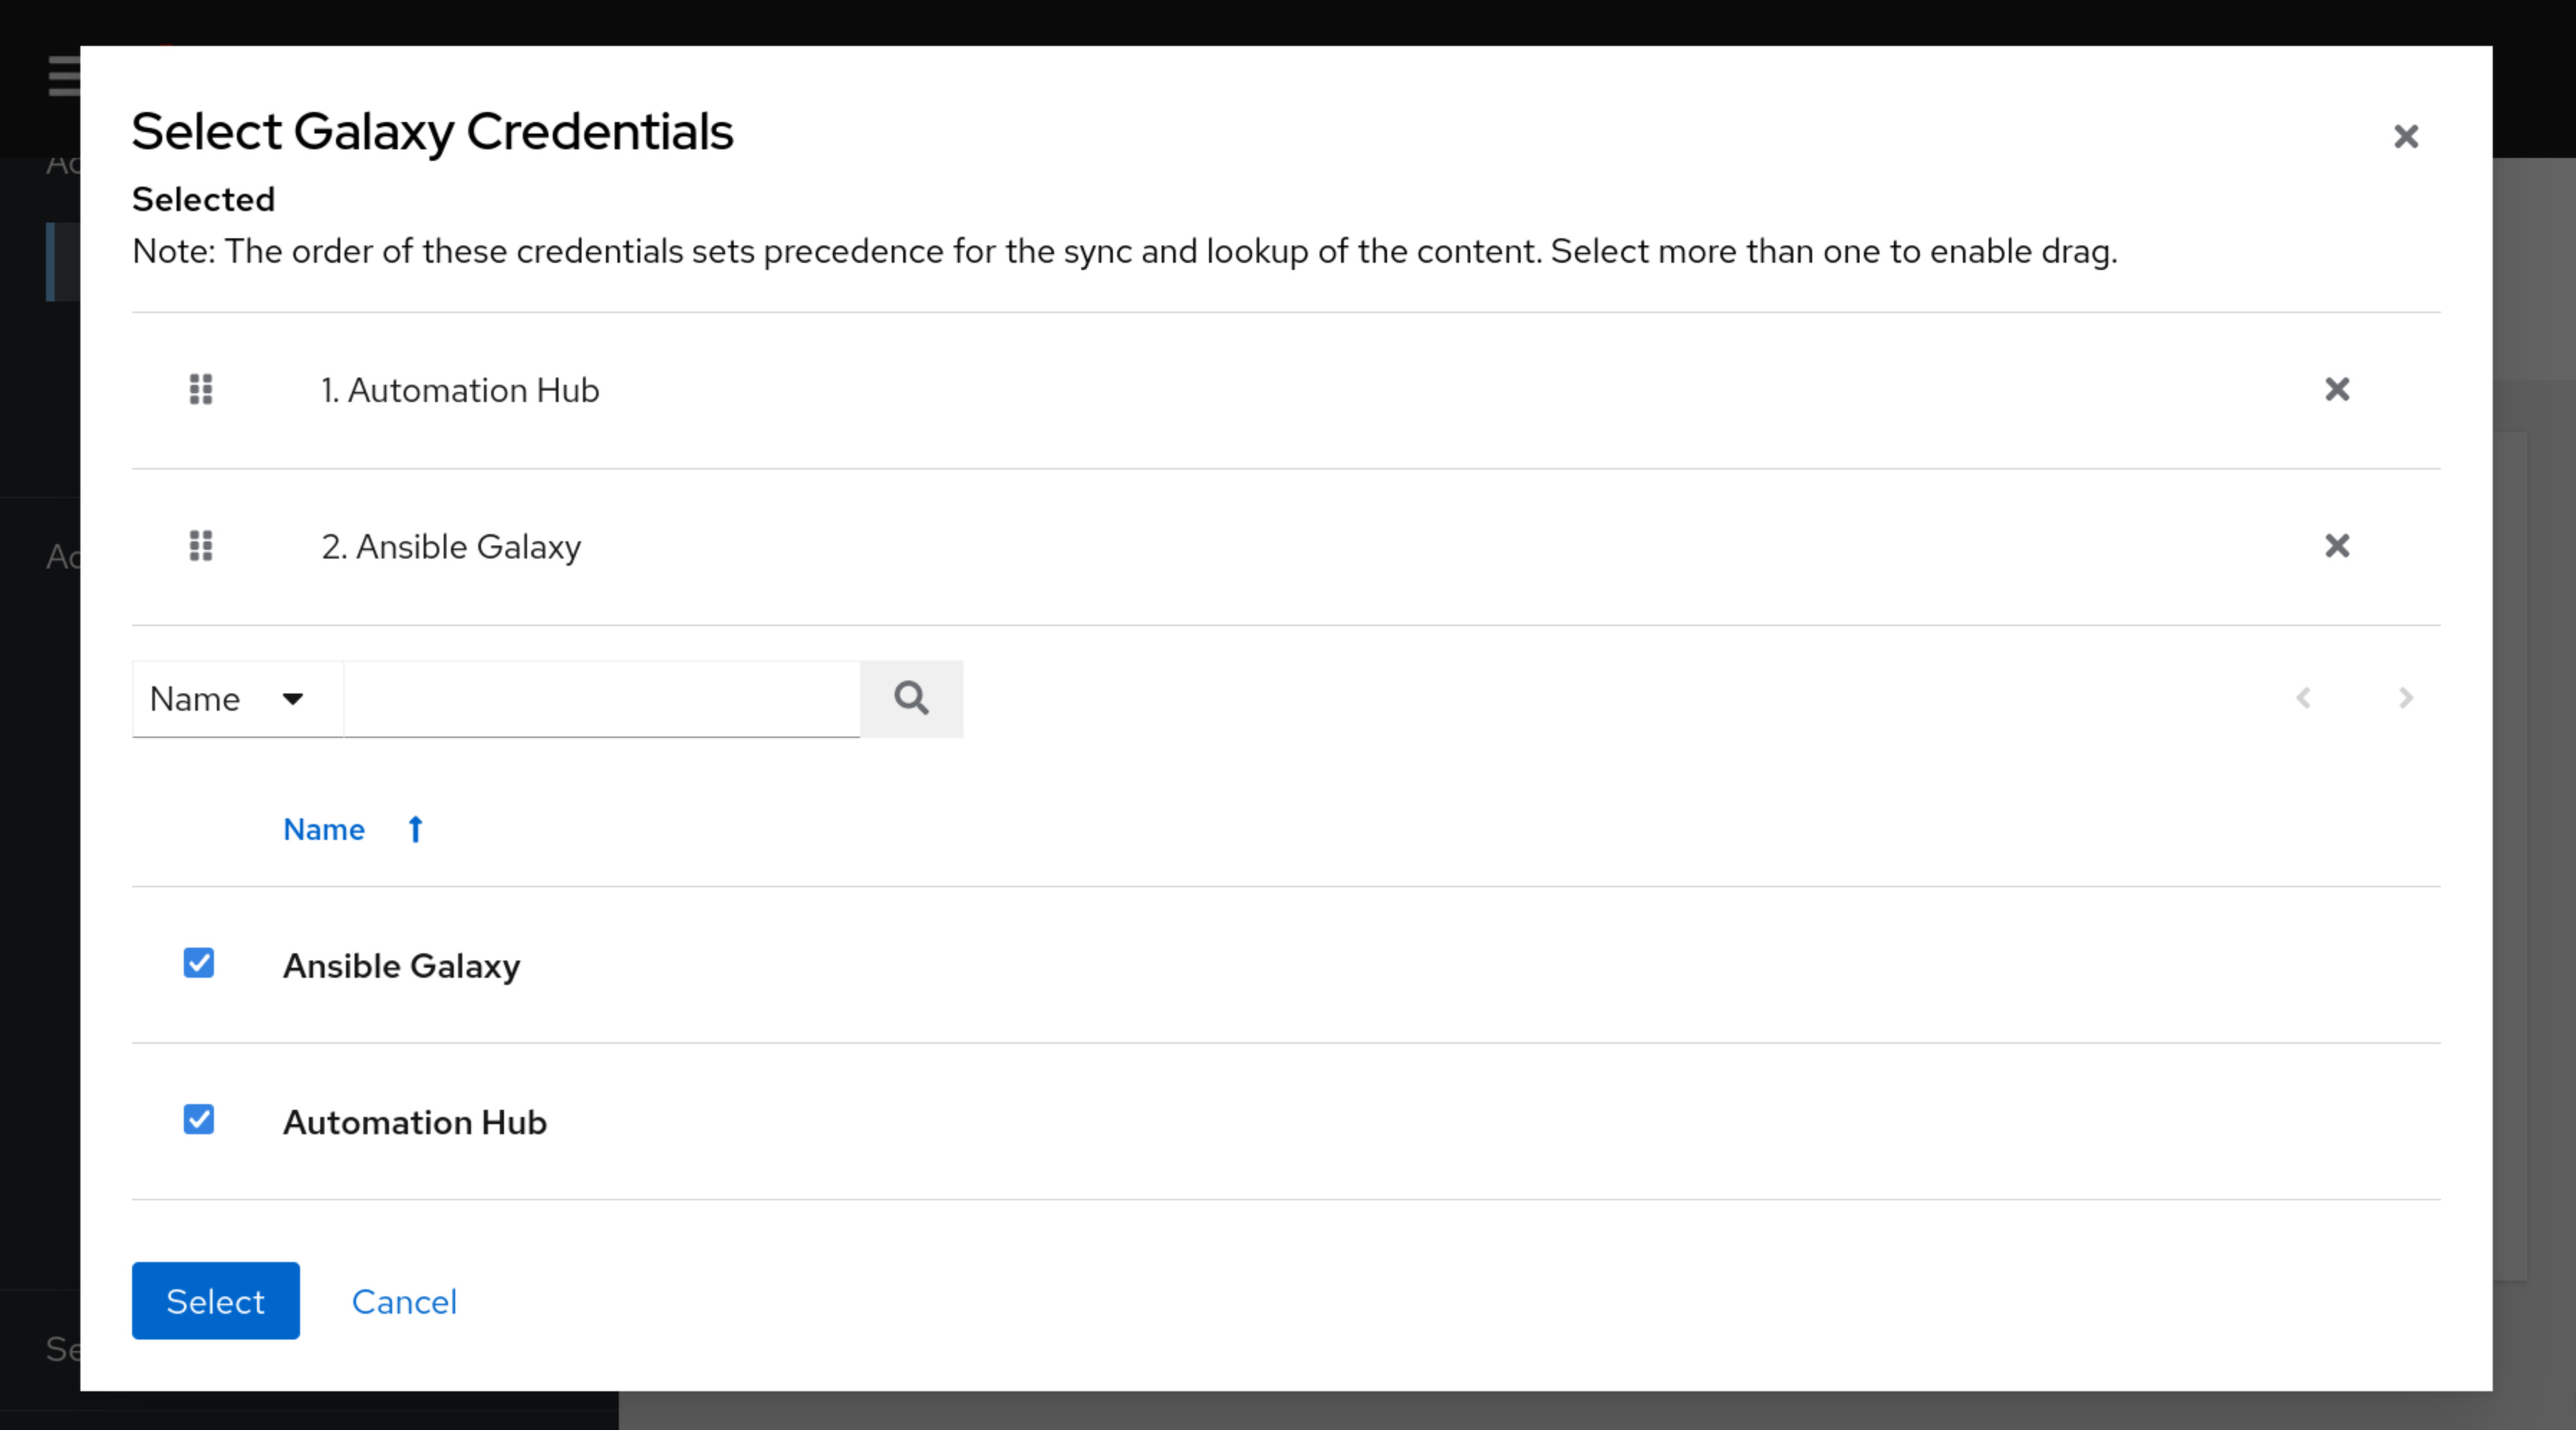Click the sort arrow next to Name

point(414,829)
